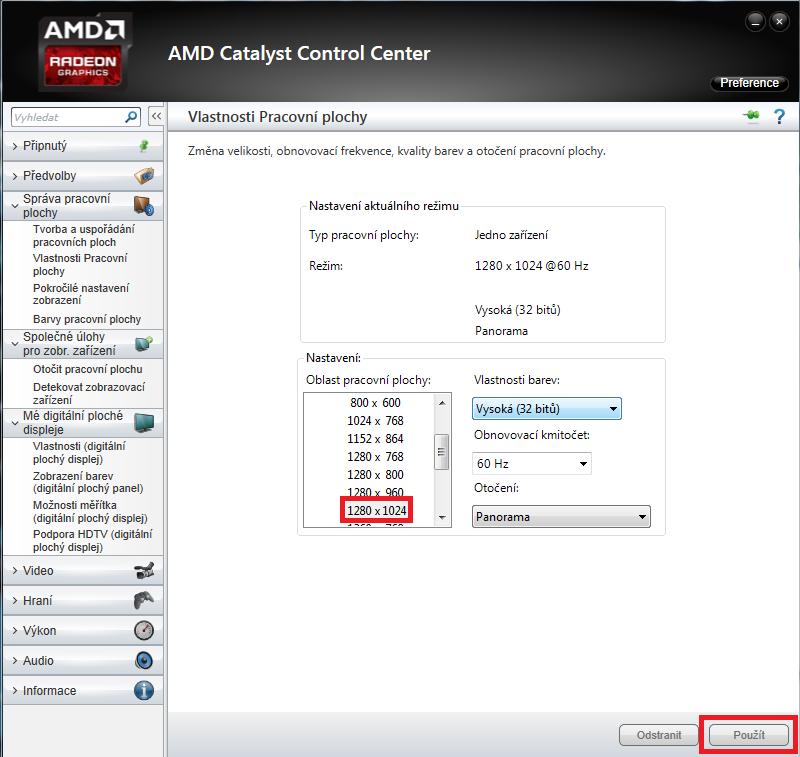Select resolution 1024 x 768
Screen dimensions: 800x757
pyautogui.click(x=375, y=421)
